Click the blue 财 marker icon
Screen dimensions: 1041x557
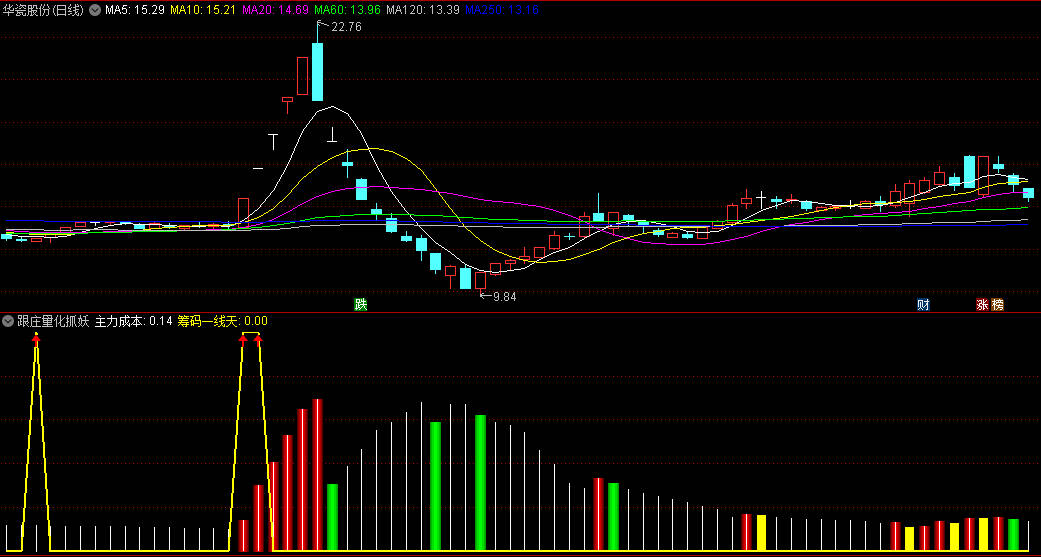pos(923,305)
